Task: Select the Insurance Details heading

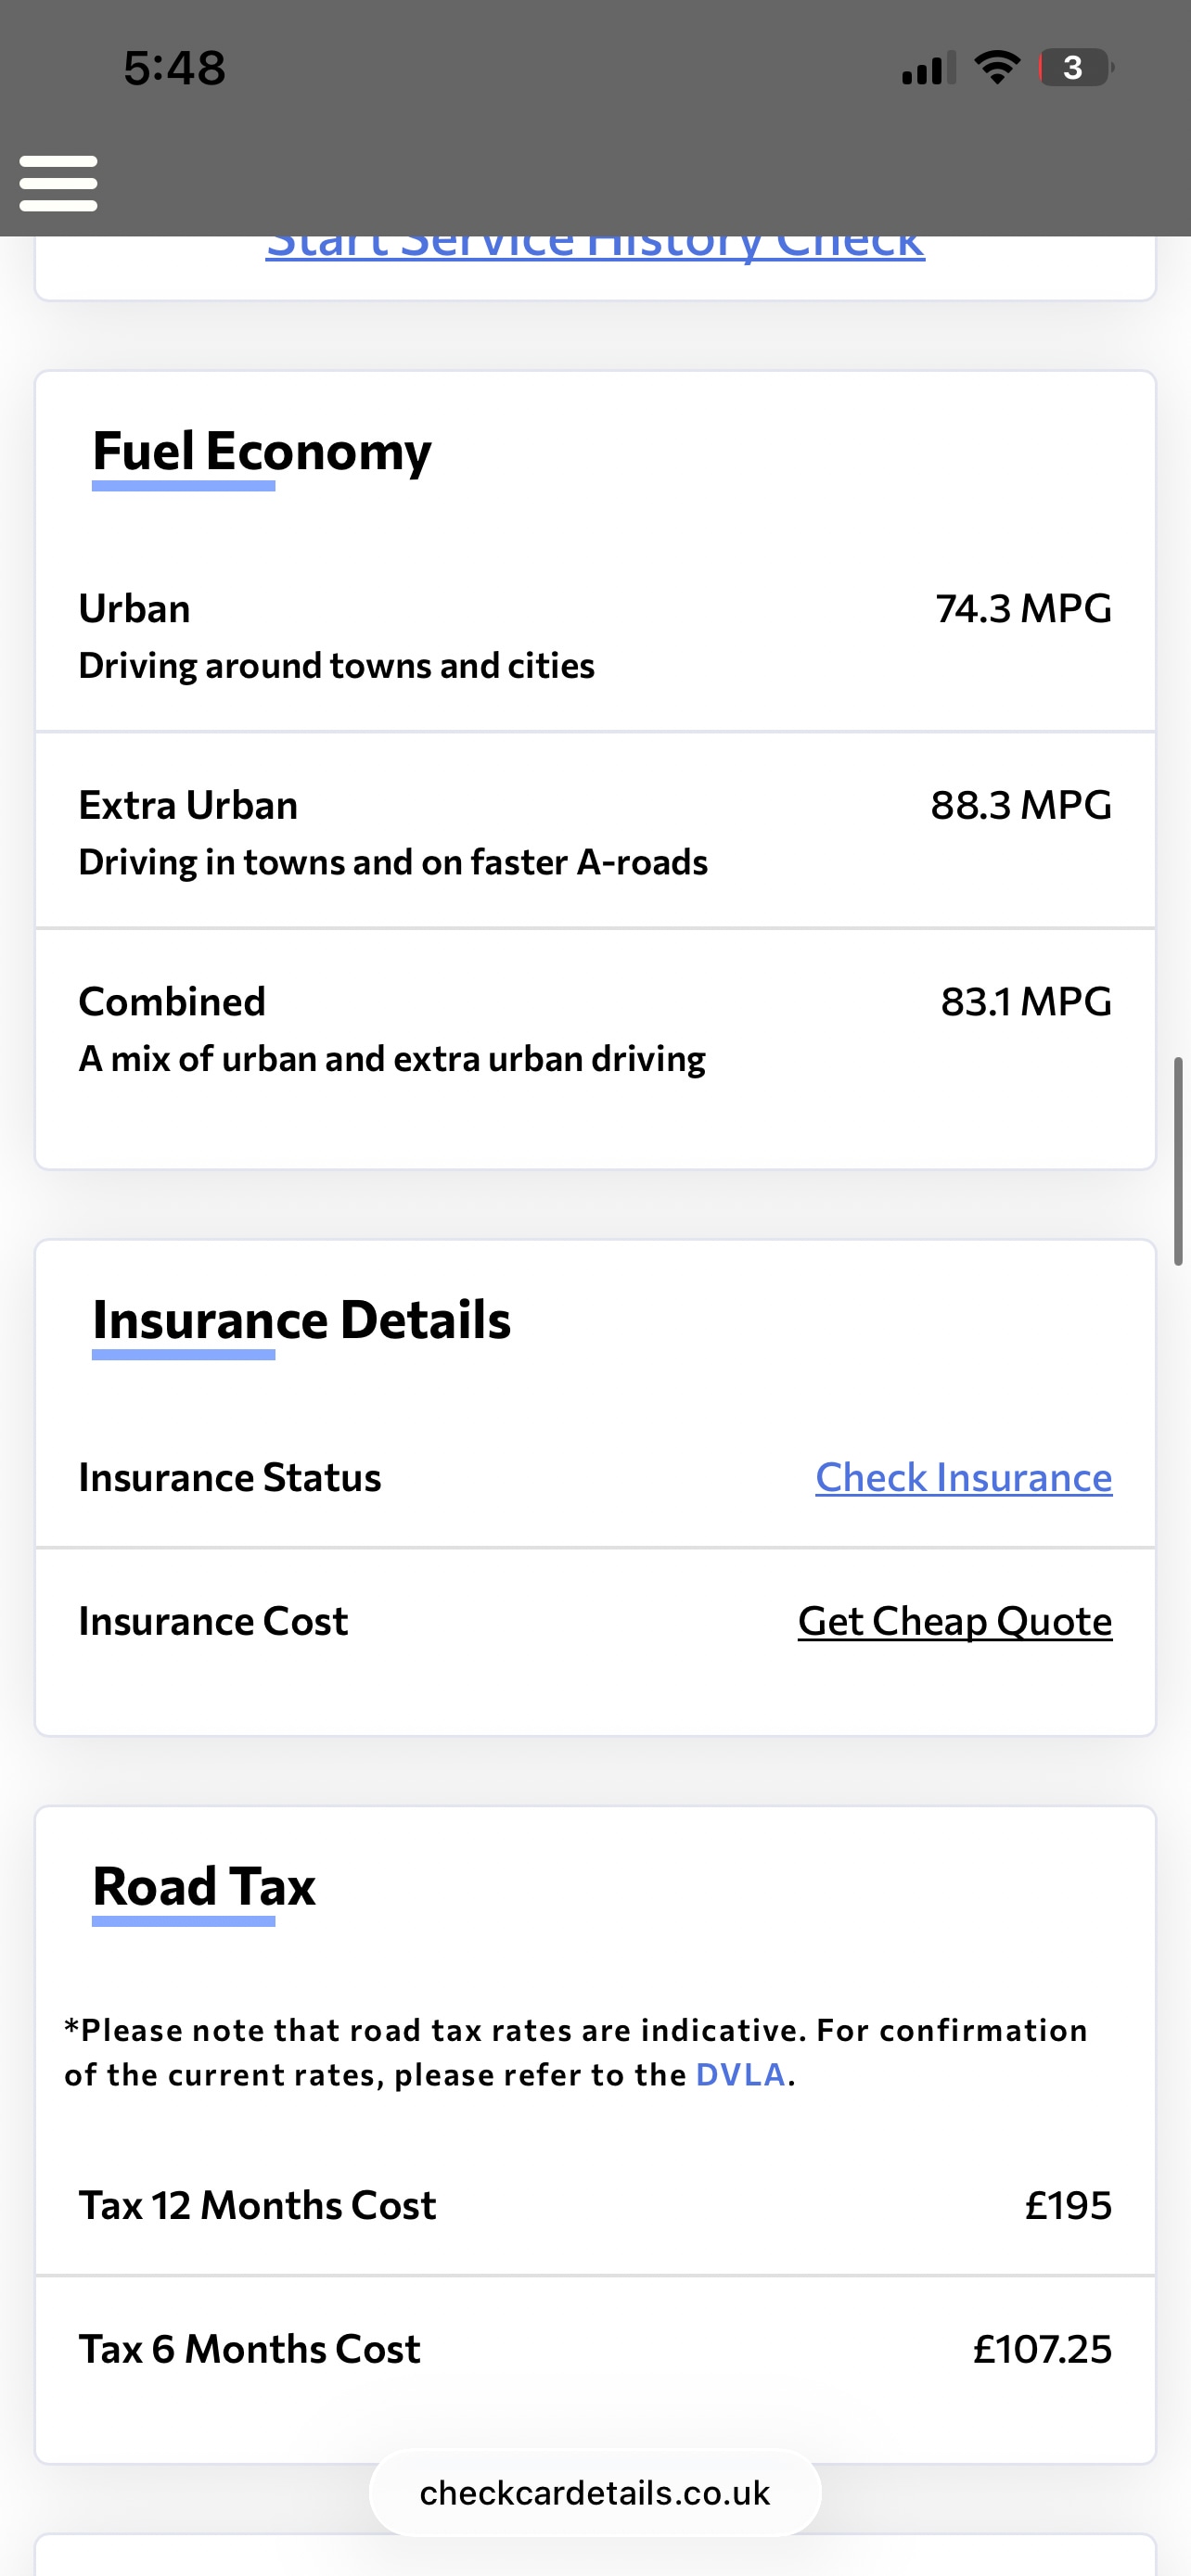Action: pos(301,1320)
